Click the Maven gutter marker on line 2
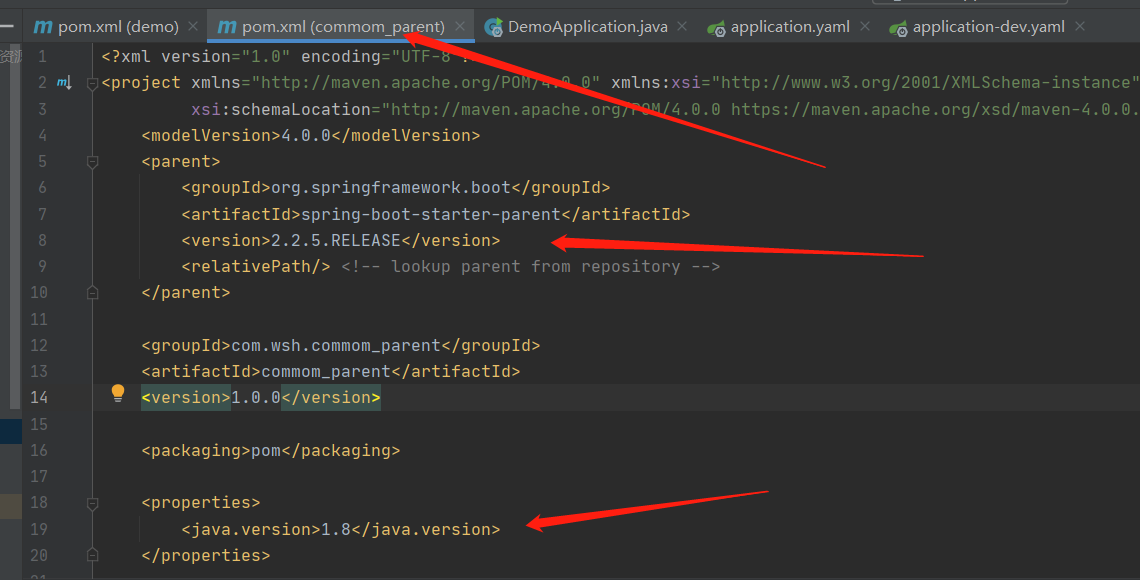 (x=64, y=83)
